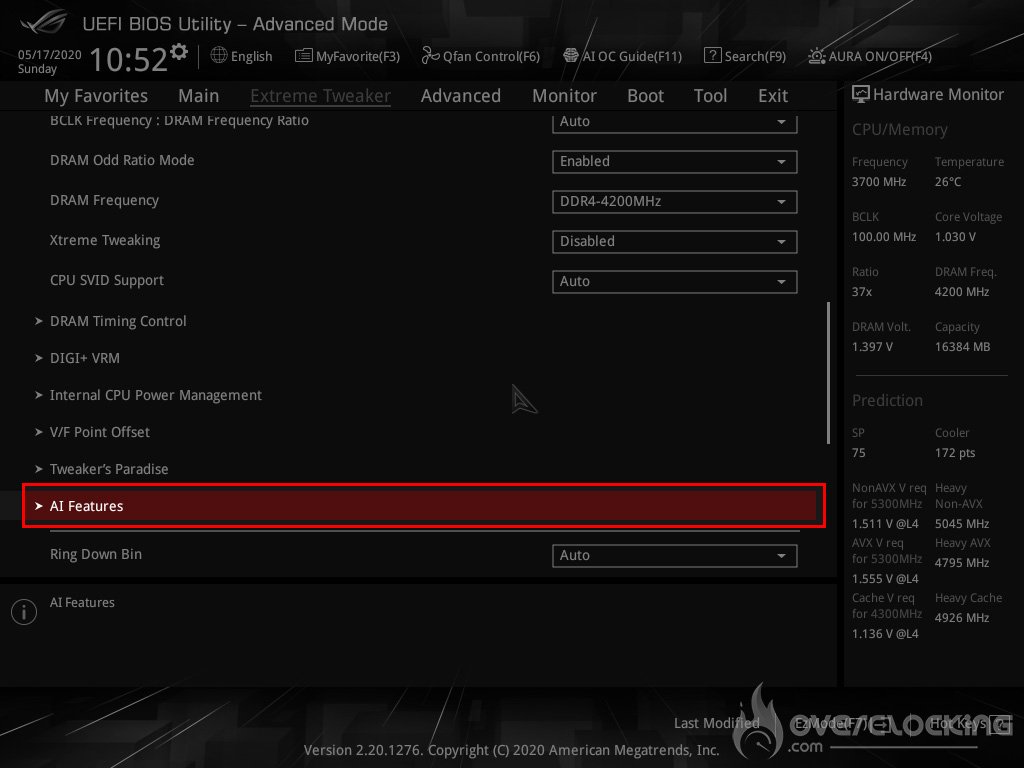Open the Ring Down Bin dropdown
The image size is (1024, 768).
[x=674, y=555]
